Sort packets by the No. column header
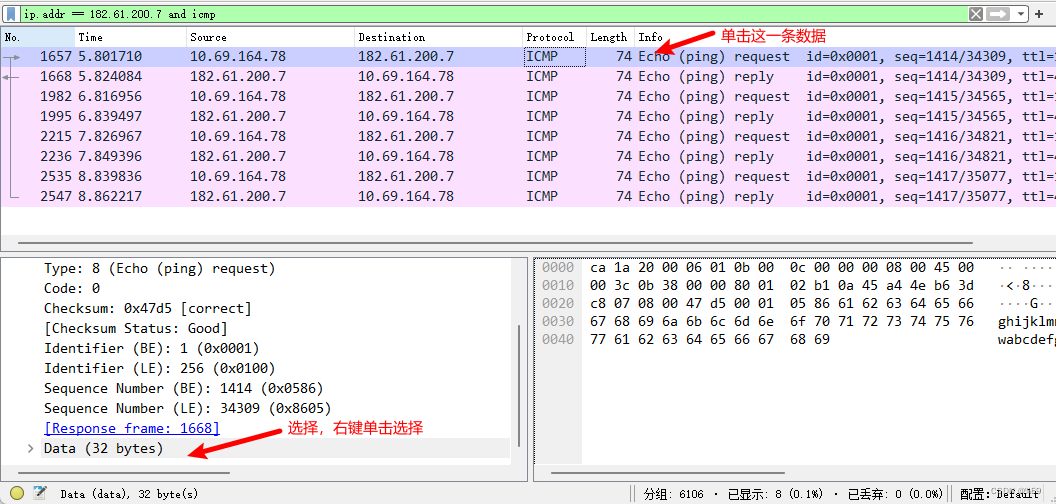The height and width of the screenshot is (504, 1056). pyautogui.click(x=37, y=37)
